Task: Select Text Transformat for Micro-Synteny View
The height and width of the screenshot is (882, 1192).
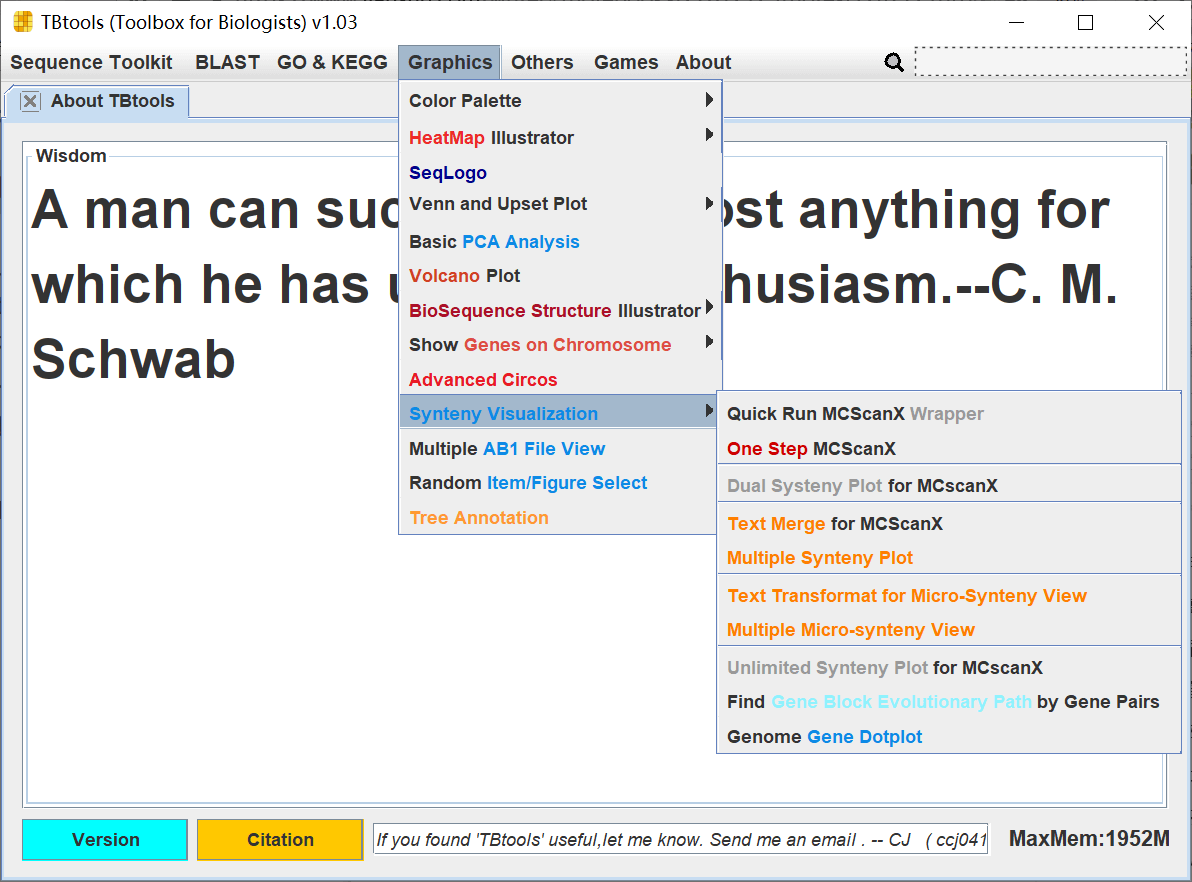Action: [949, 595]
